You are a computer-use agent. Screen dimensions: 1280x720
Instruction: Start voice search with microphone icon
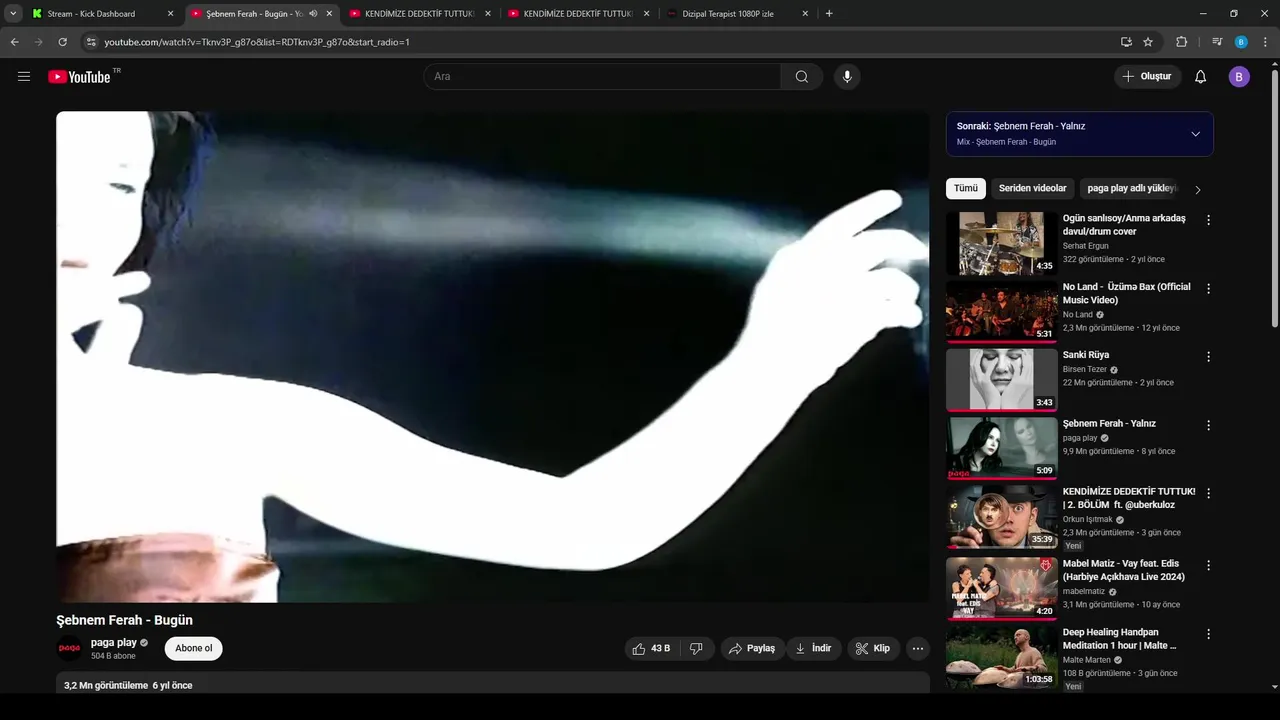(847, 77)
